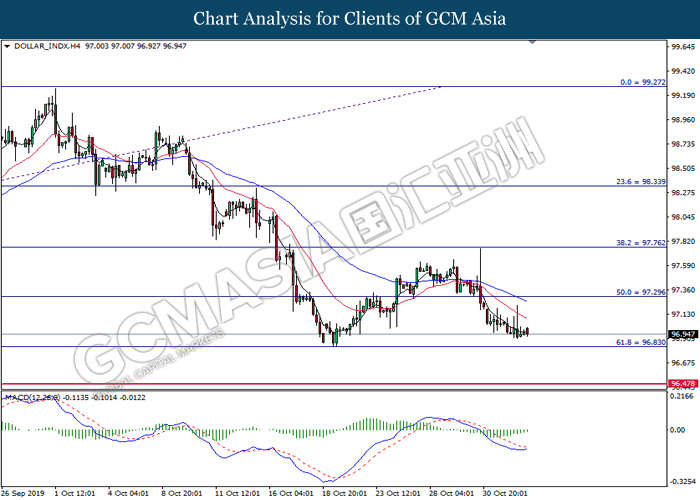Click the 96.675 price axis value
The width and height of the screenshot is (700, 500).
683,363
